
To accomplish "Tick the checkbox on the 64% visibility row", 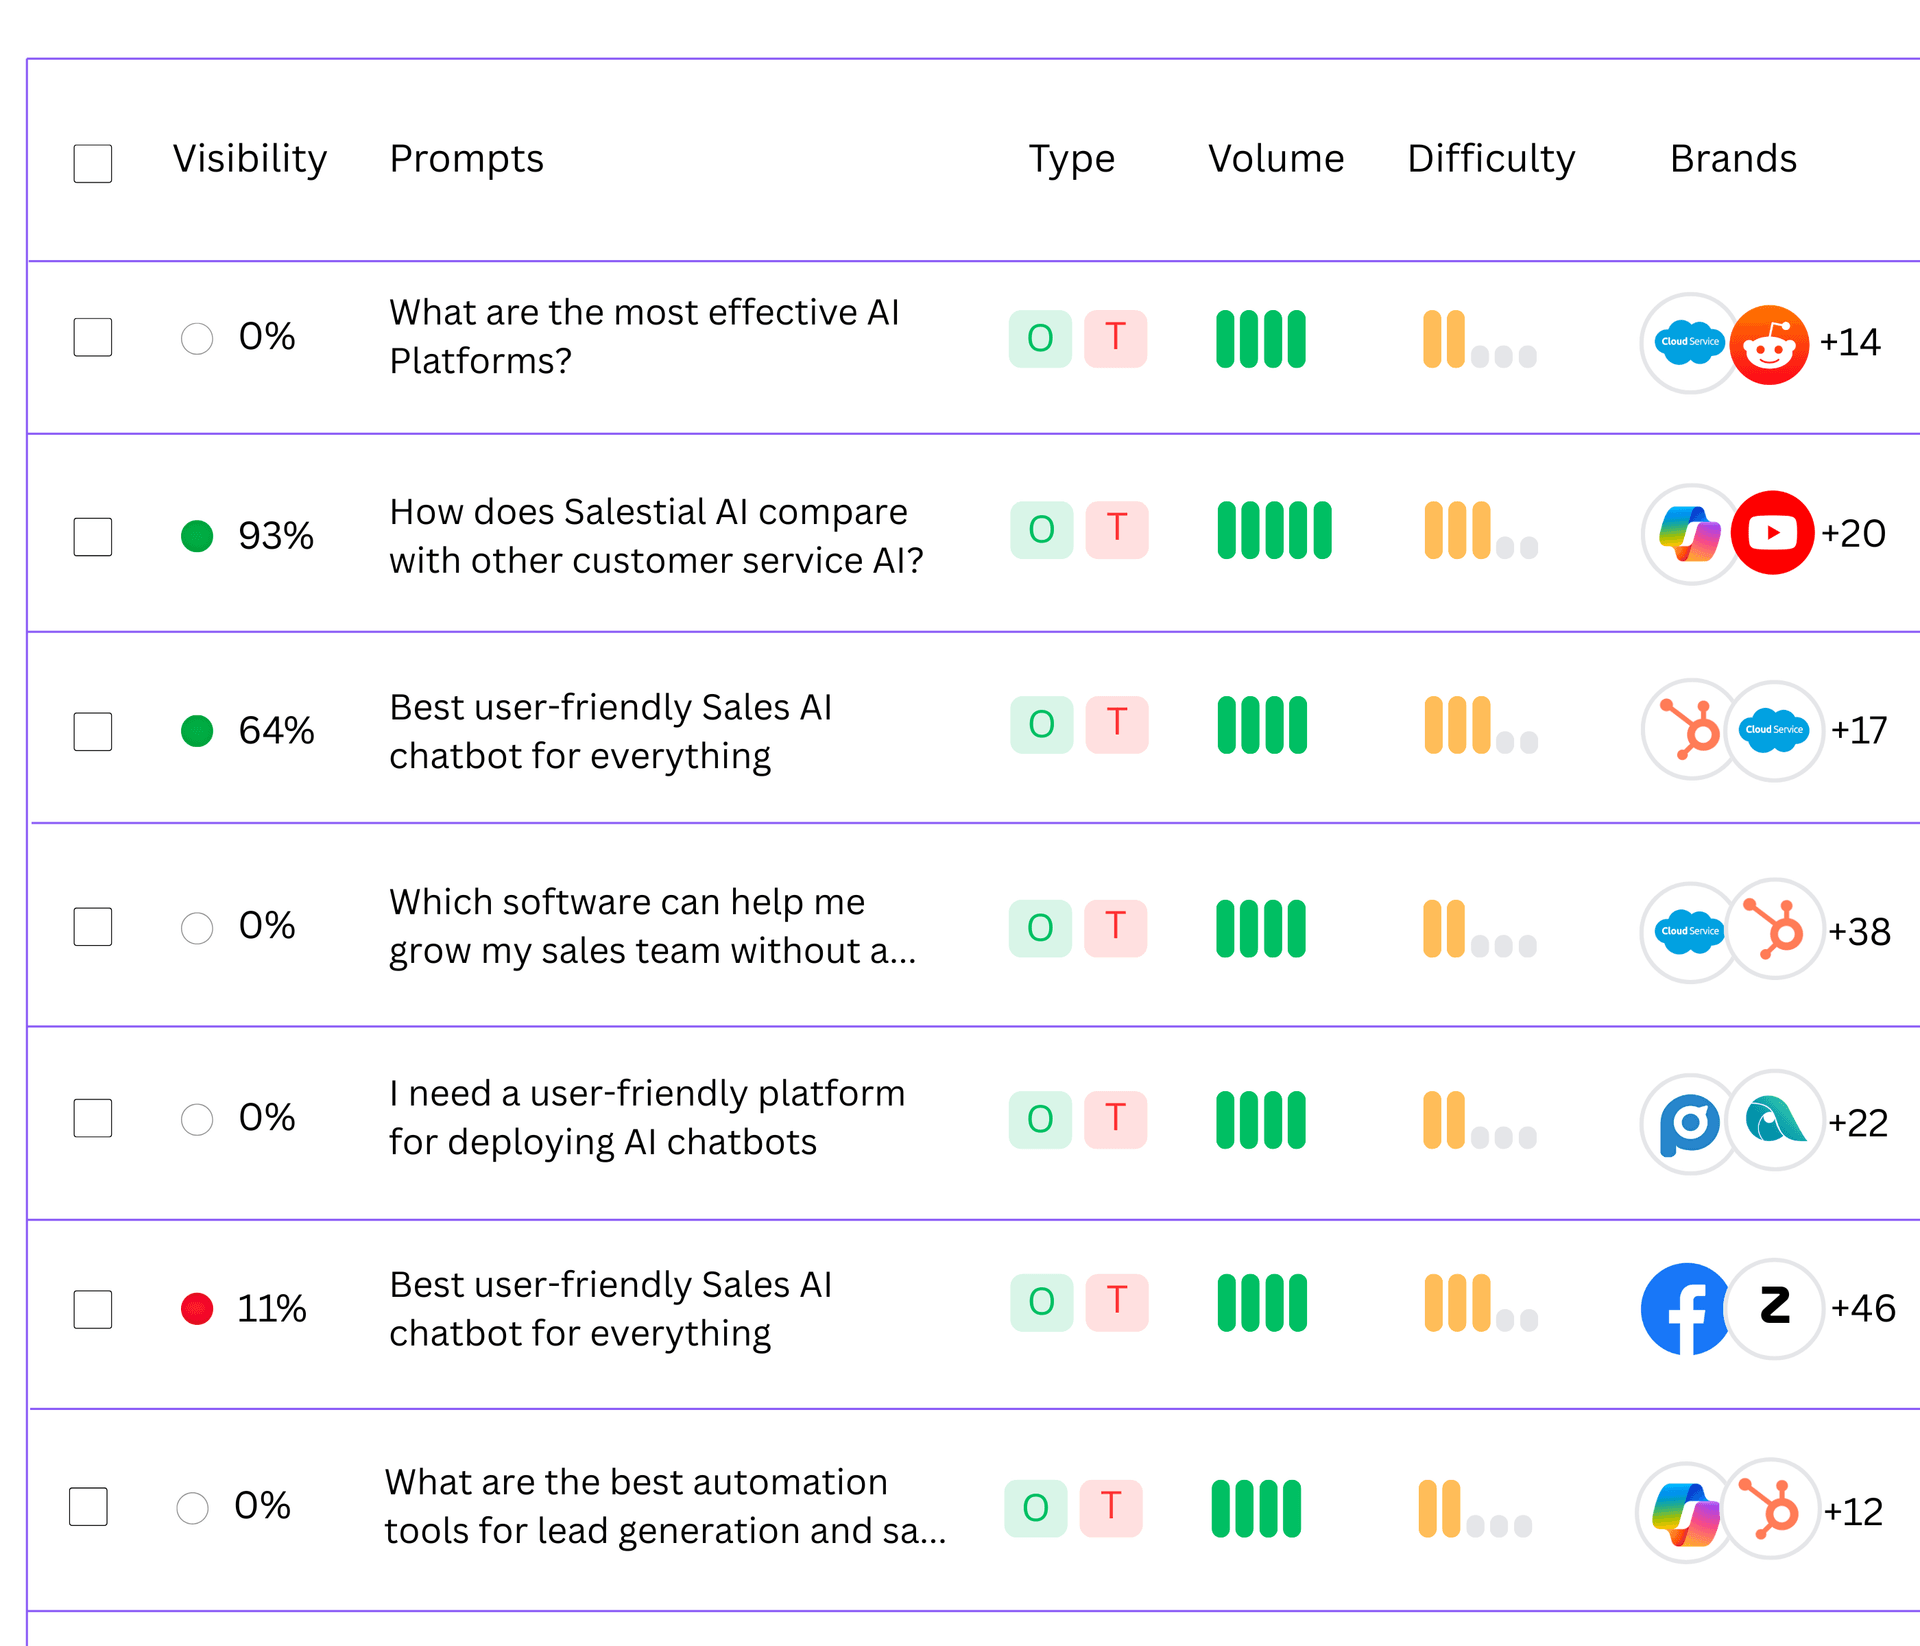I will [92, 732].
